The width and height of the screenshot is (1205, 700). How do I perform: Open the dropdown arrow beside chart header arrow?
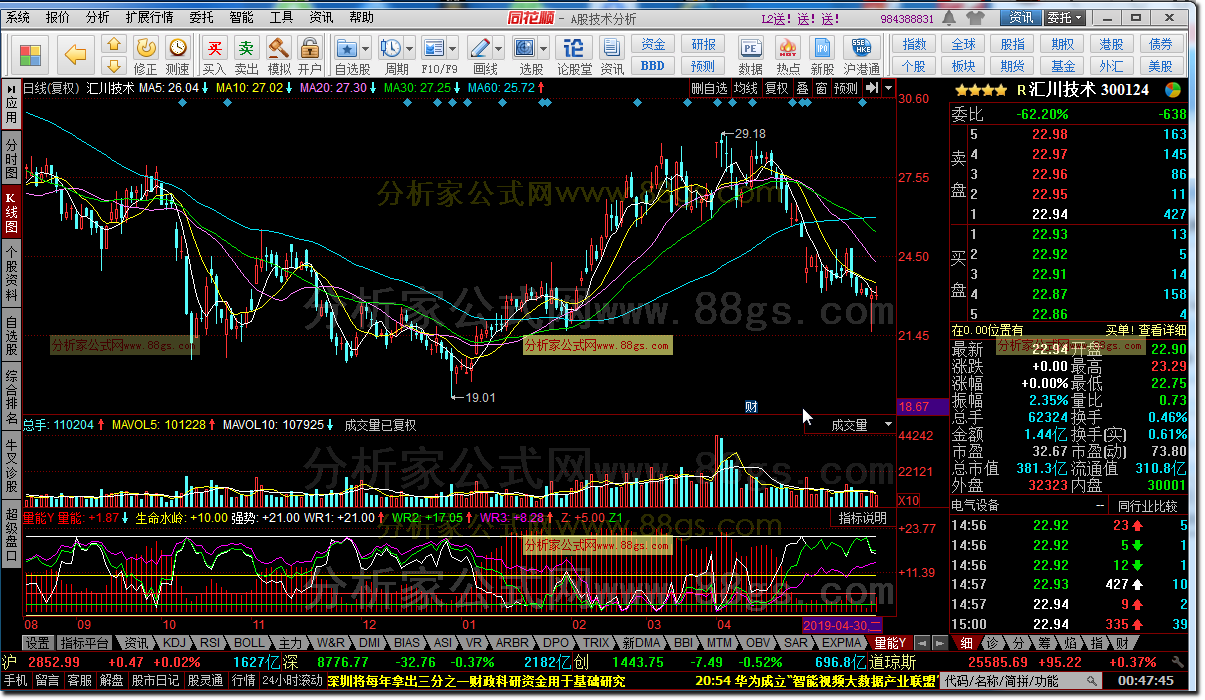coord(888,88)
